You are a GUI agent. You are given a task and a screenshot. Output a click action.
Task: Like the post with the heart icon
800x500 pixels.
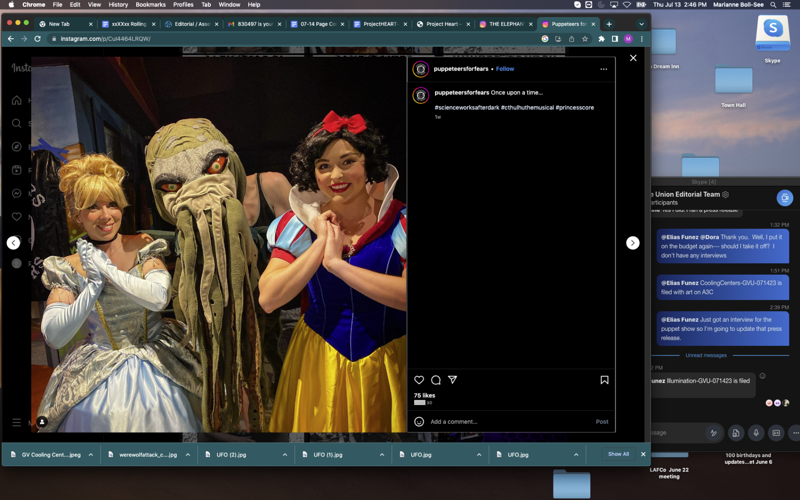pyautogui.click(x=419, y=380)
